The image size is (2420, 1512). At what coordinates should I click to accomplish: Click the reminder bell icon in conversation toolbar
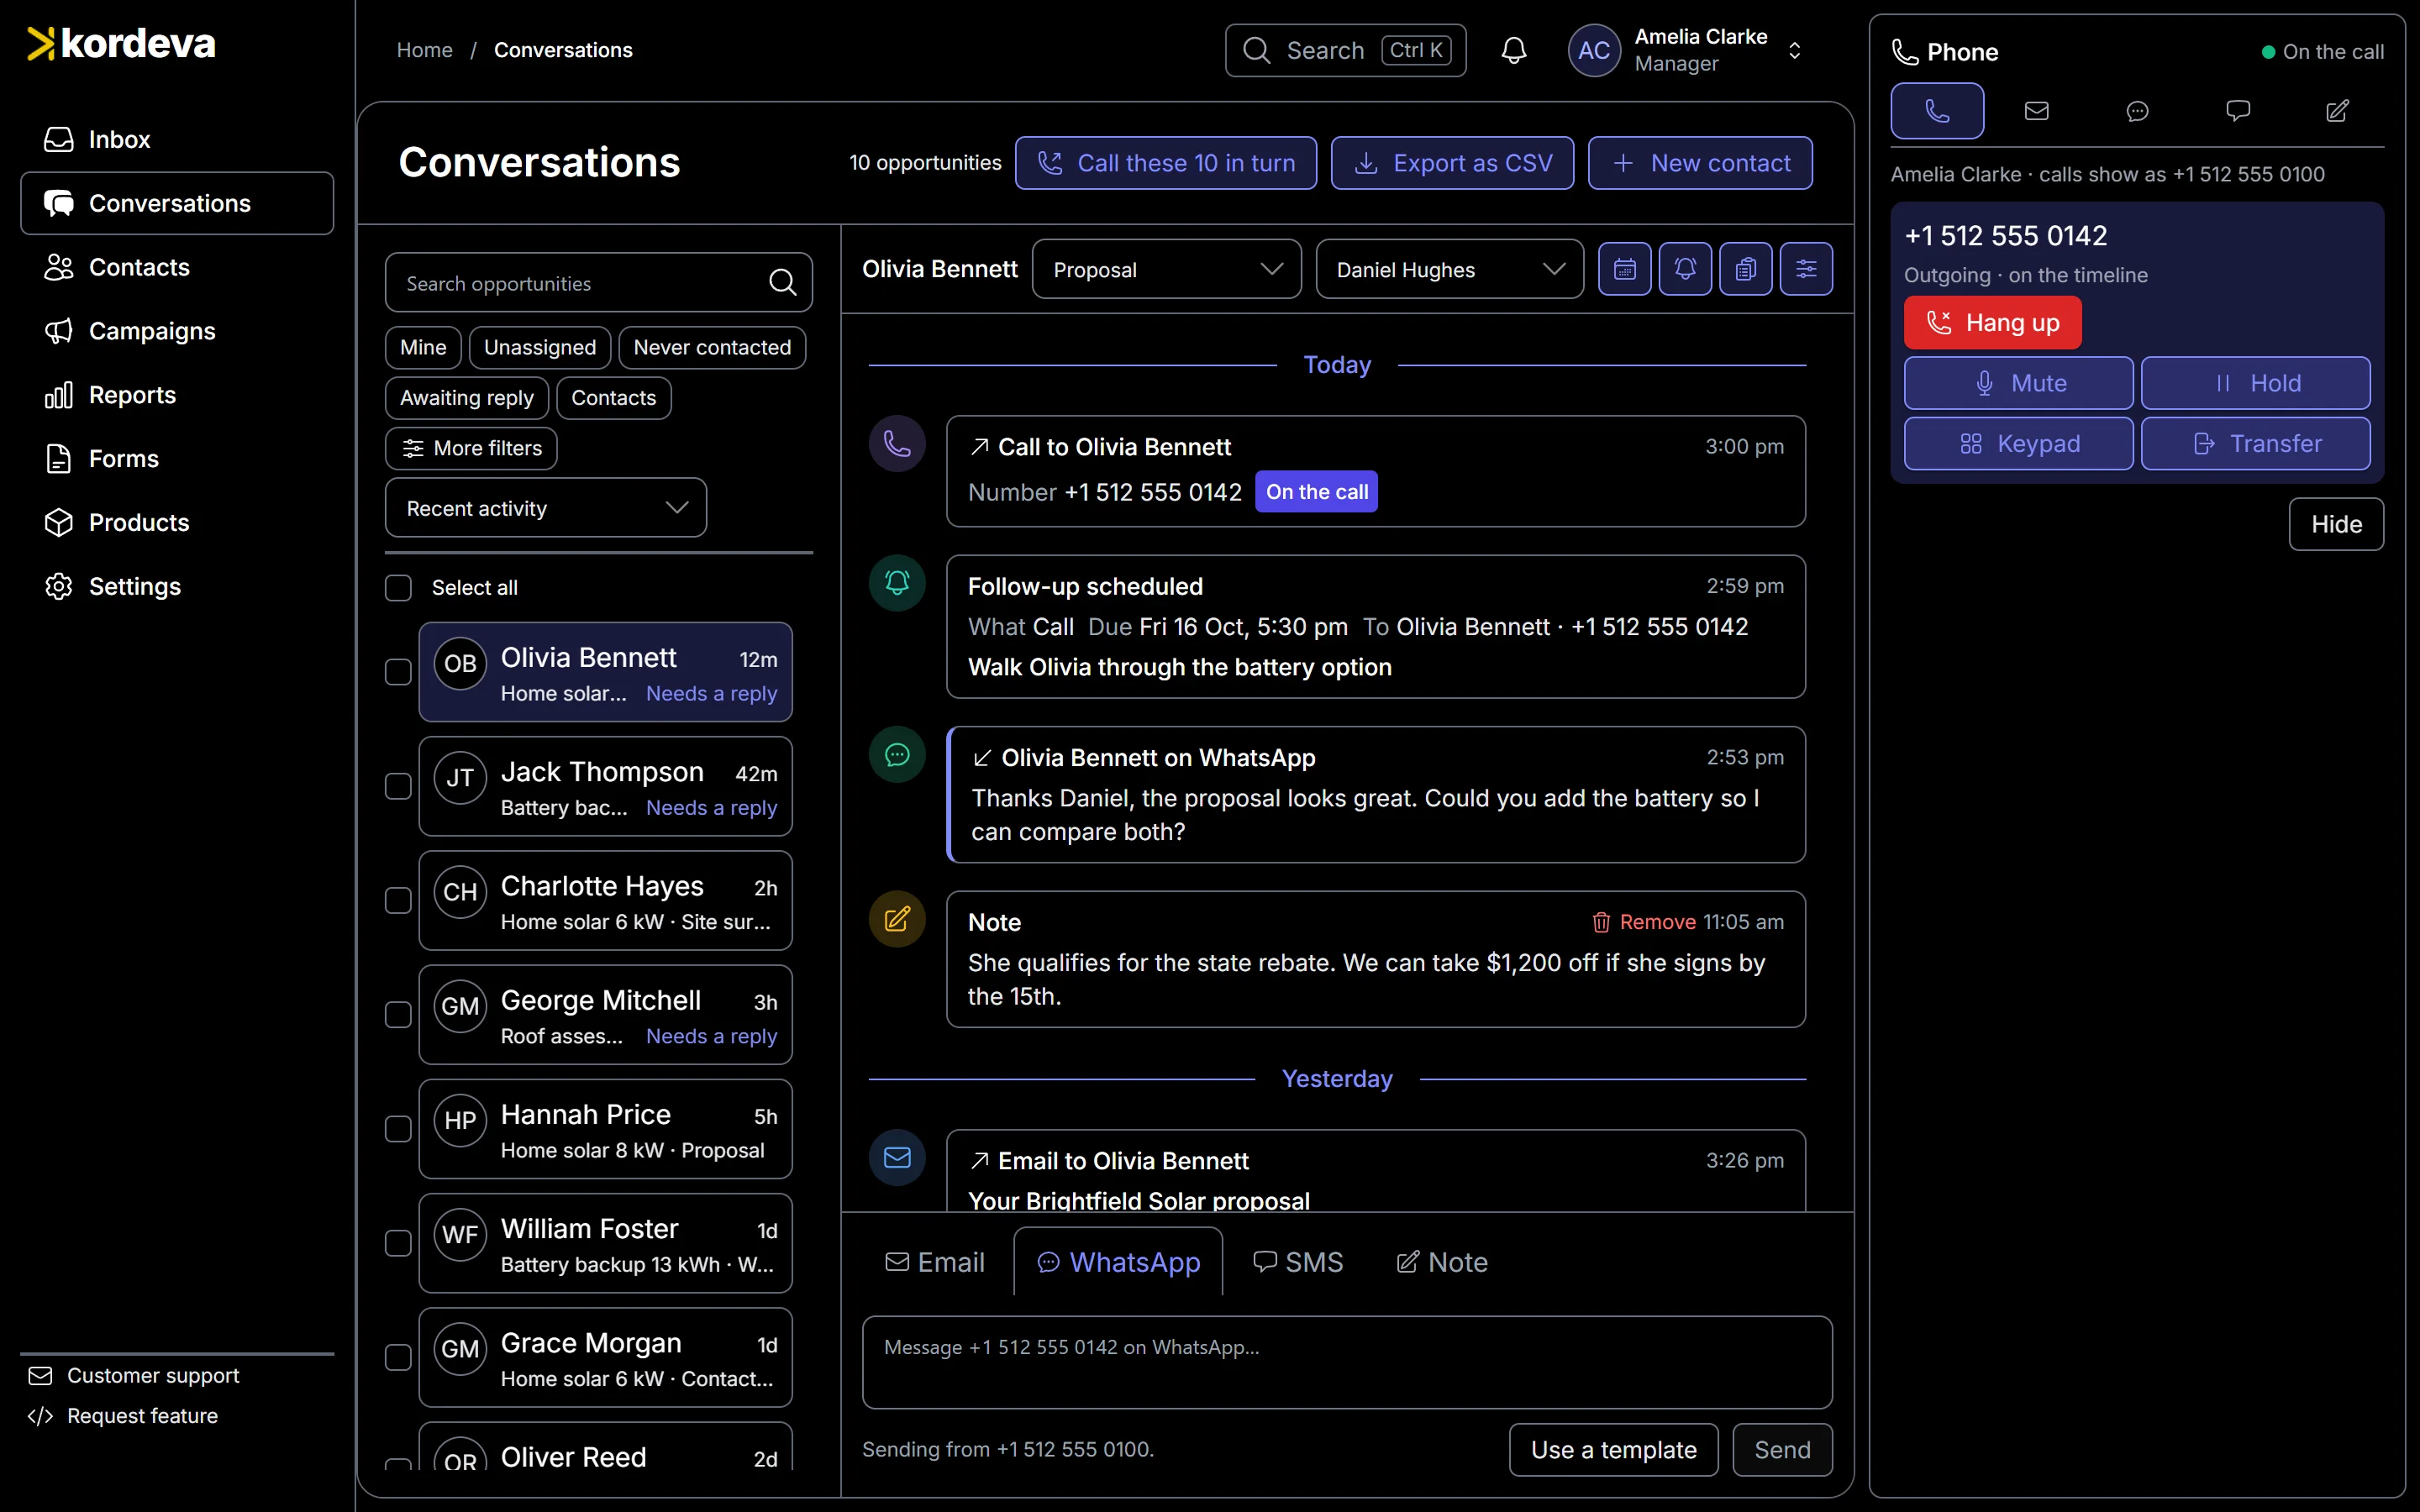pos(1685,269)
